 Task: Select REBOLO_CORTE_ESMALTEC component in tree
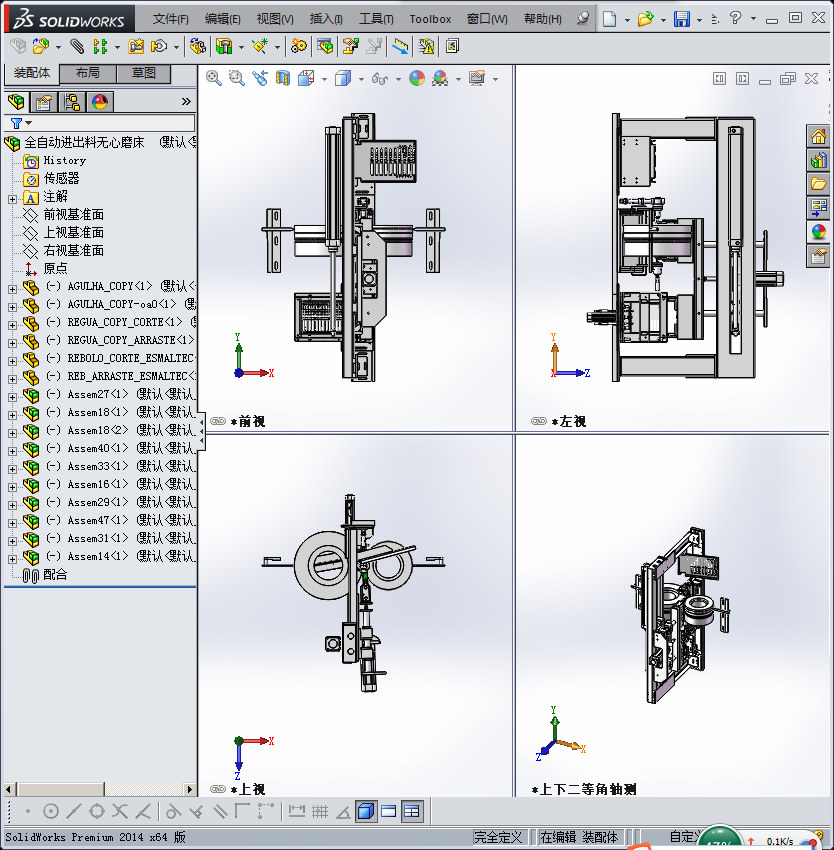(131, 358)
